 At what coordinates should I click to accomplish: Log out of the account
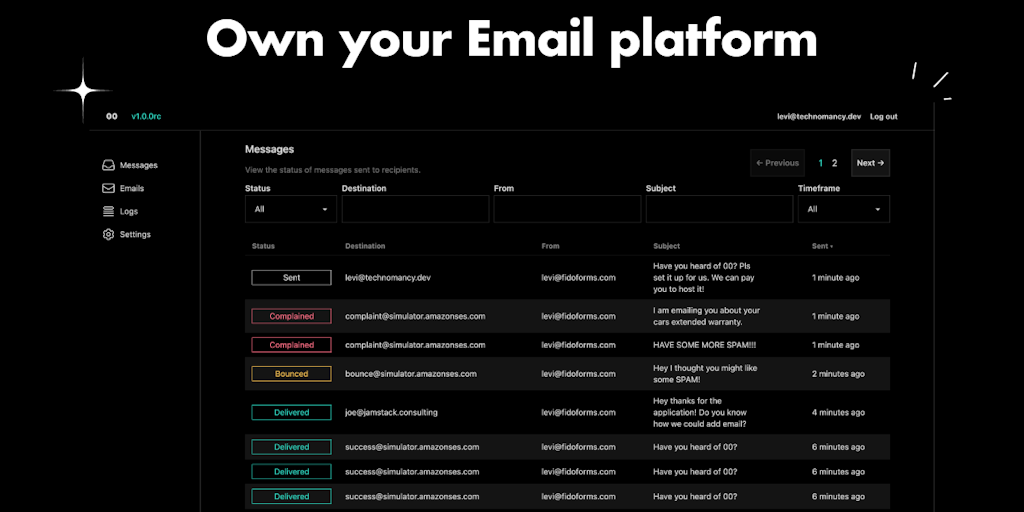pyautogui.click(x=883, y=117)
